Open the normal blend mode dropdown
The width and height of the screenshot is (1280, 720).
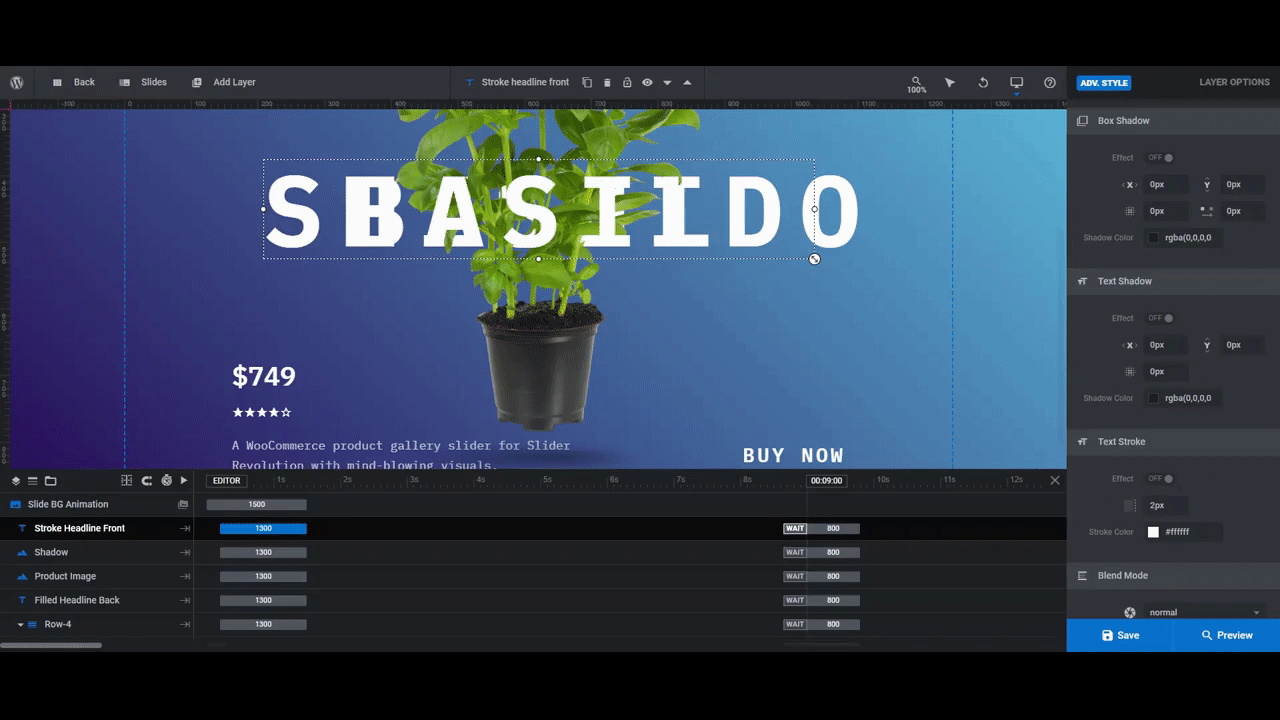click(1205, 612)
